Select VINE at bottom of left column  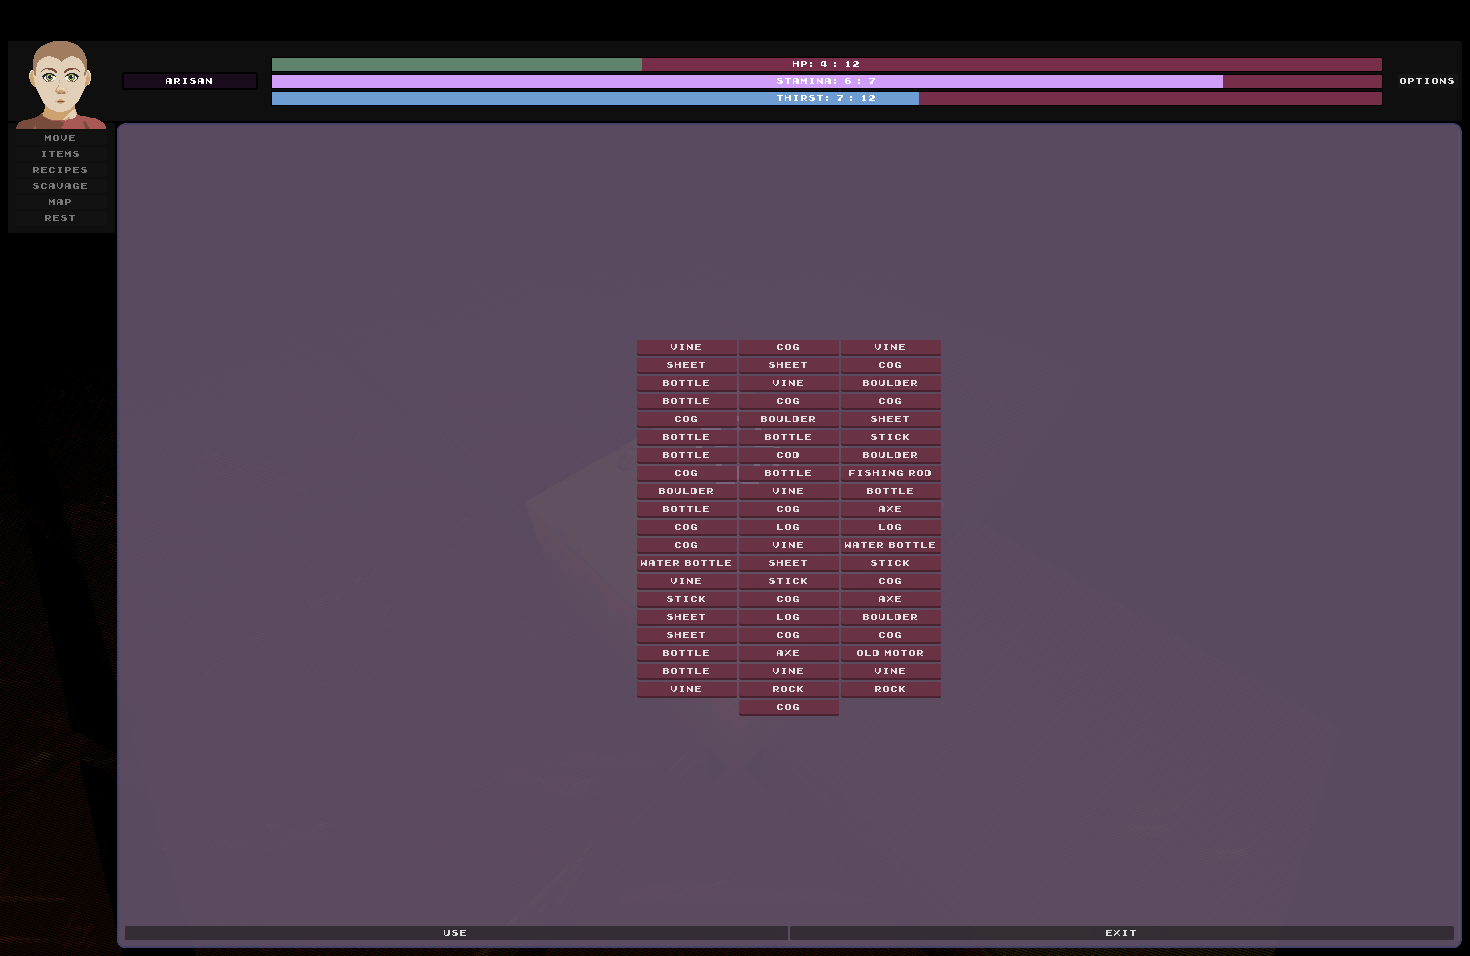click(686, 689)
